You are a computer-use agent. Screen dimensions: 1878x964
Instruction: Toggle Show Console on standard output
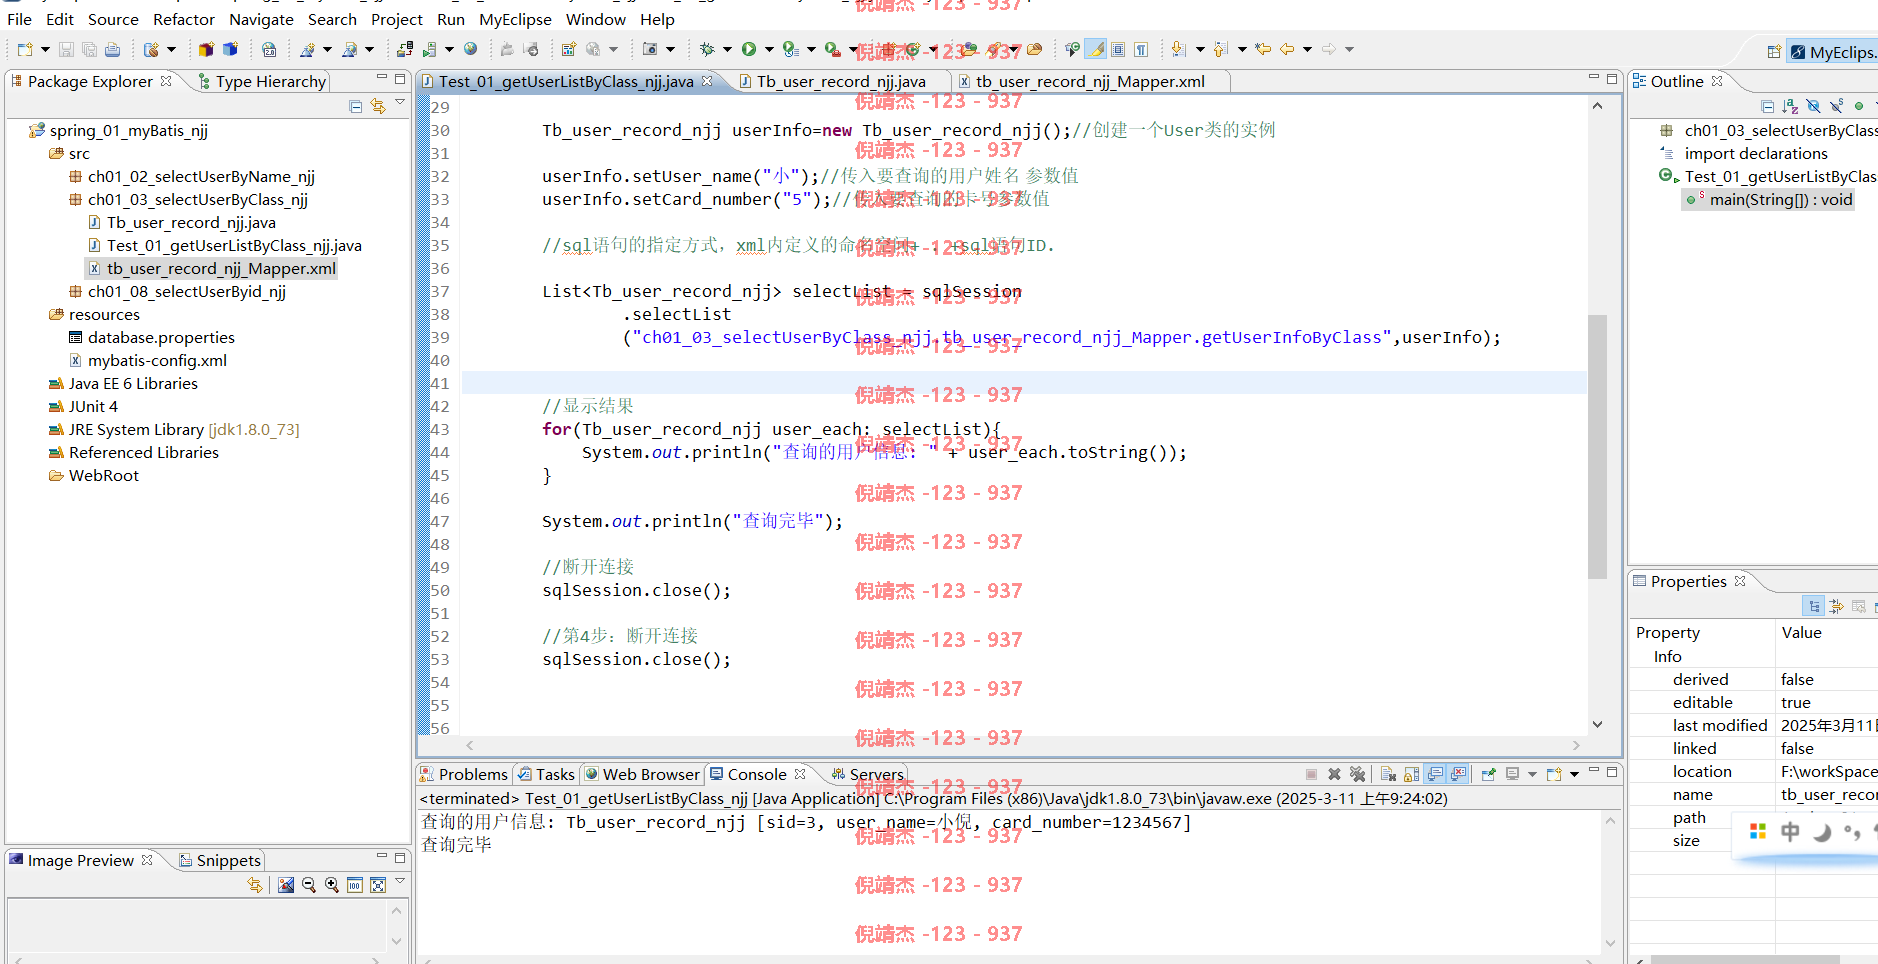point(1435,774)
